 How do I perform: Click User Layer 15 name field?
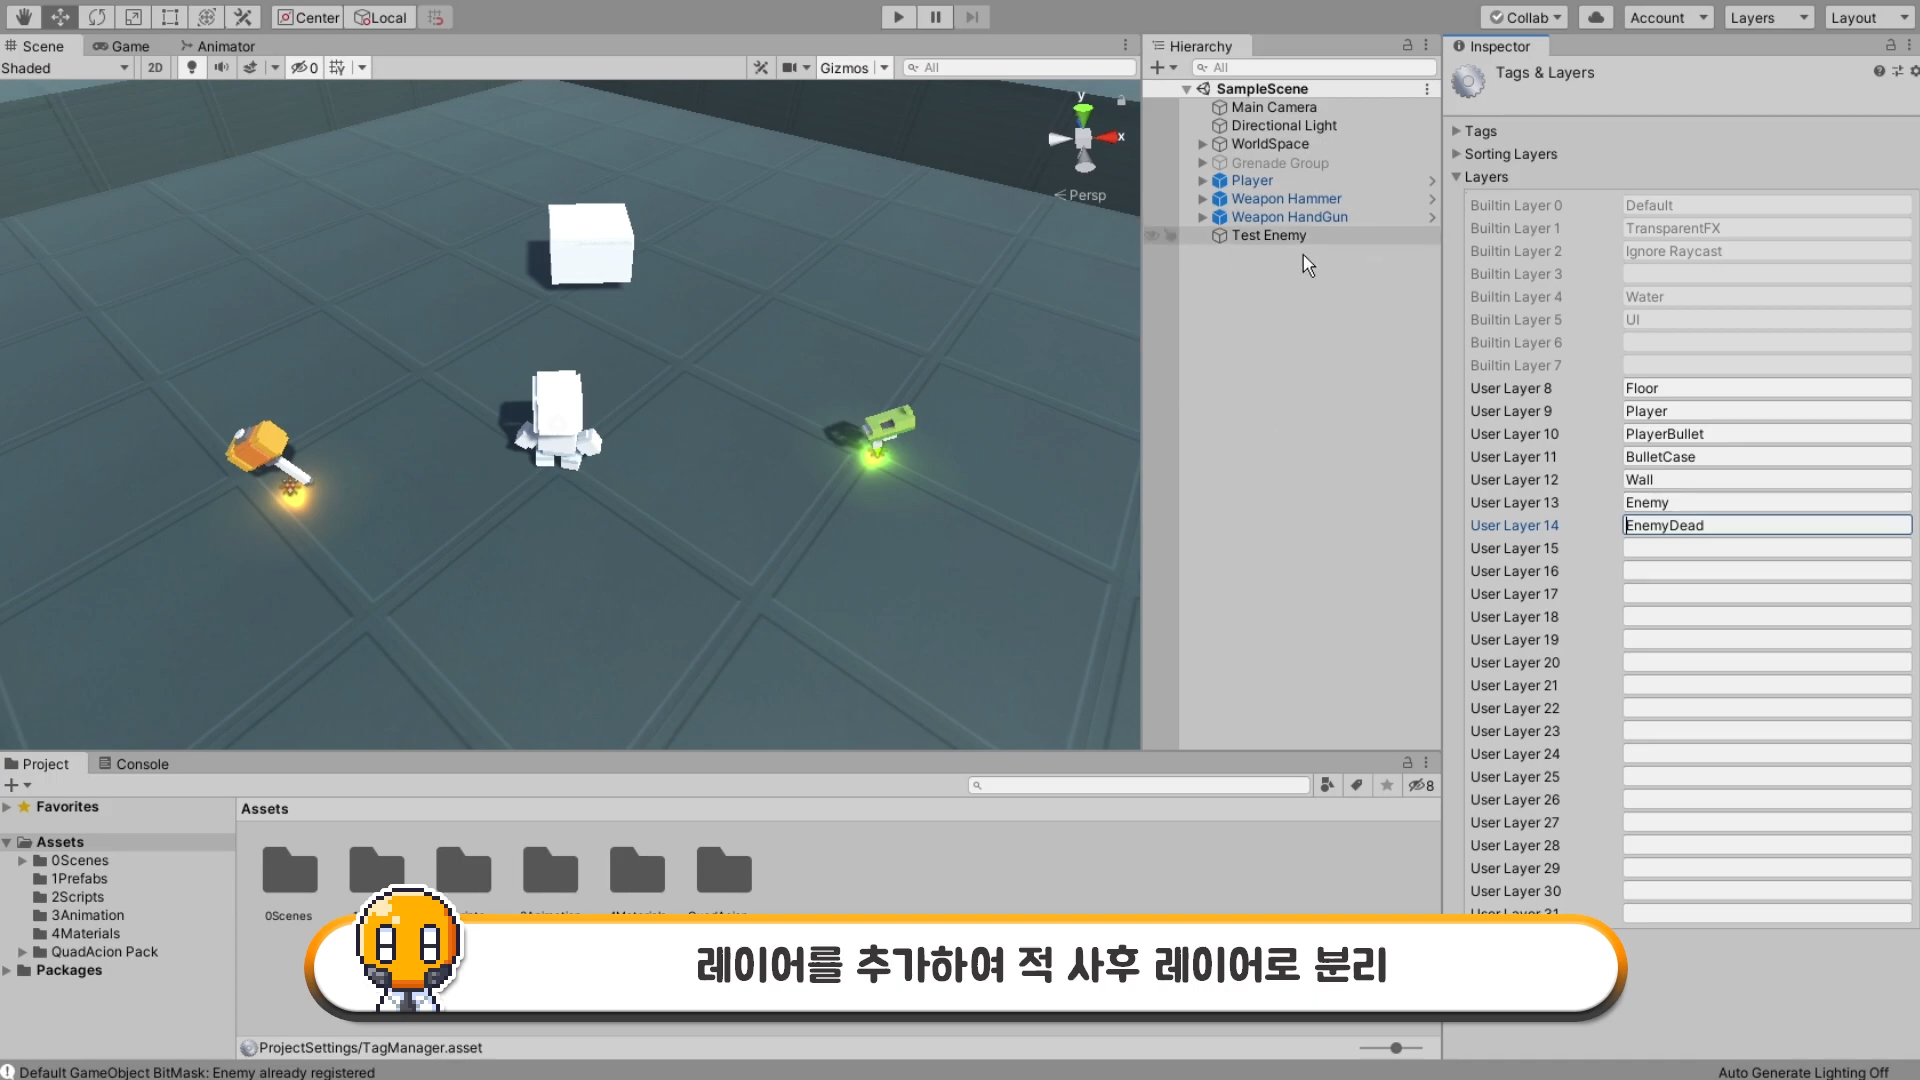tap(1766, 548)
